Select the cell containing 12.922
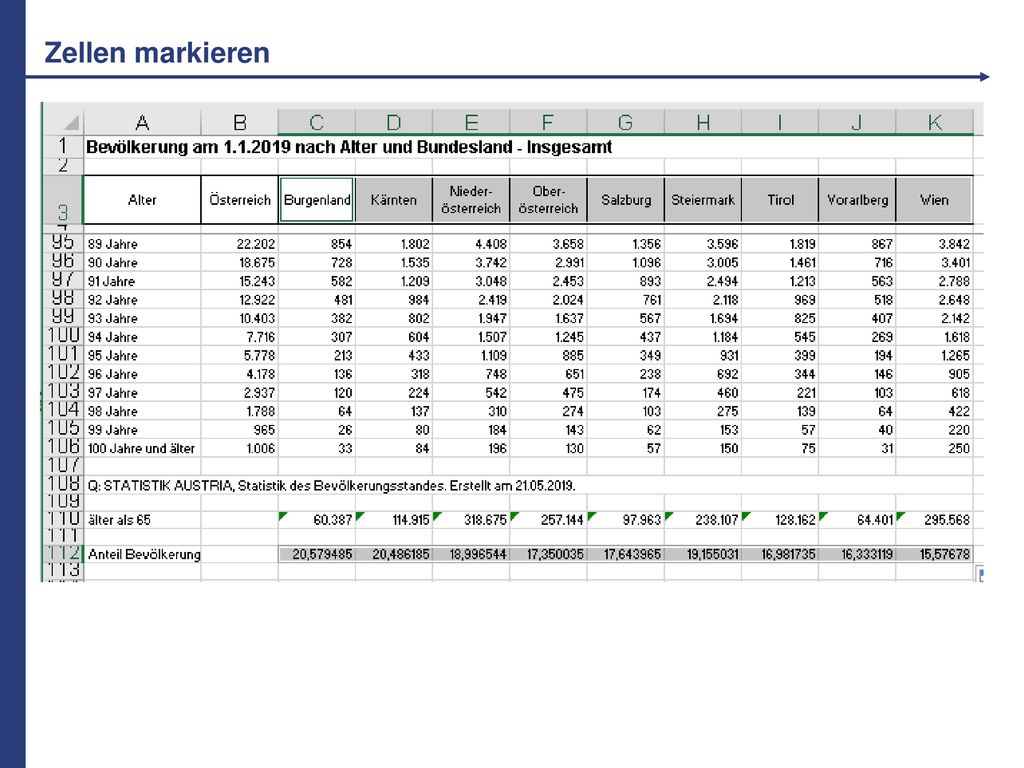The width and height of the screenshot is (1024, 768). tap(240, 300)
